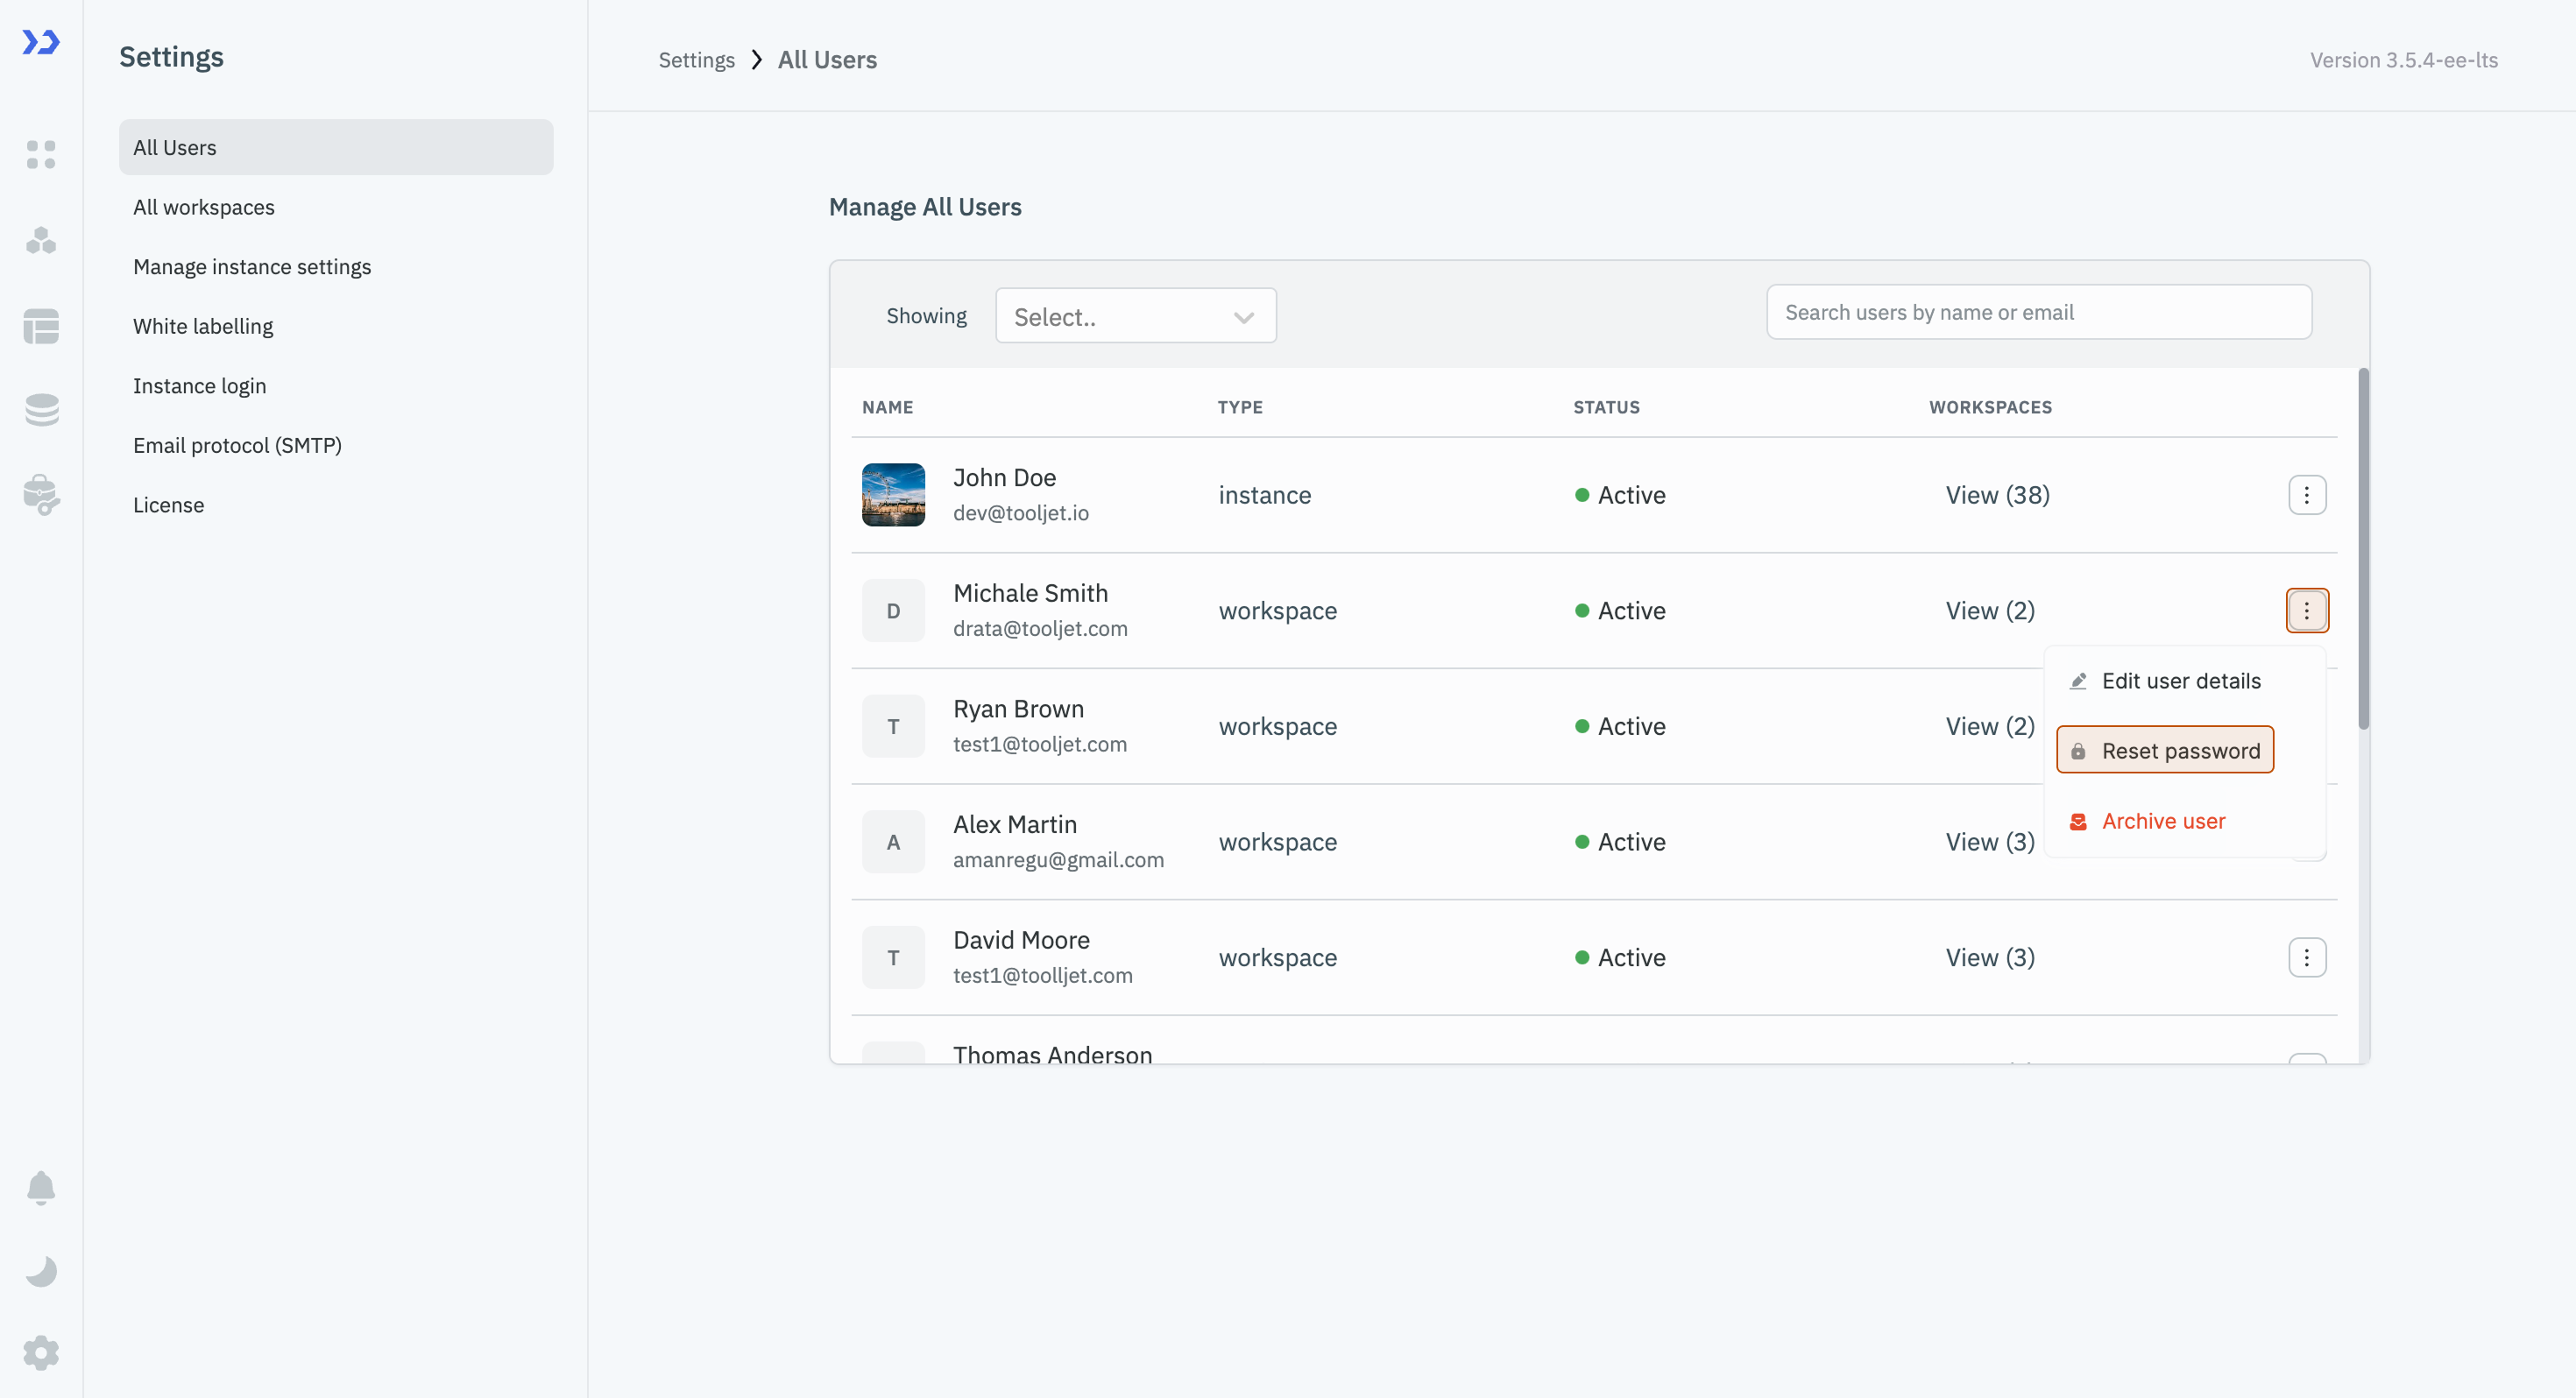Click View (38) workspaces for John Doe
The width and height of the screenshot is (2576, 1398).
(1997, 495)
